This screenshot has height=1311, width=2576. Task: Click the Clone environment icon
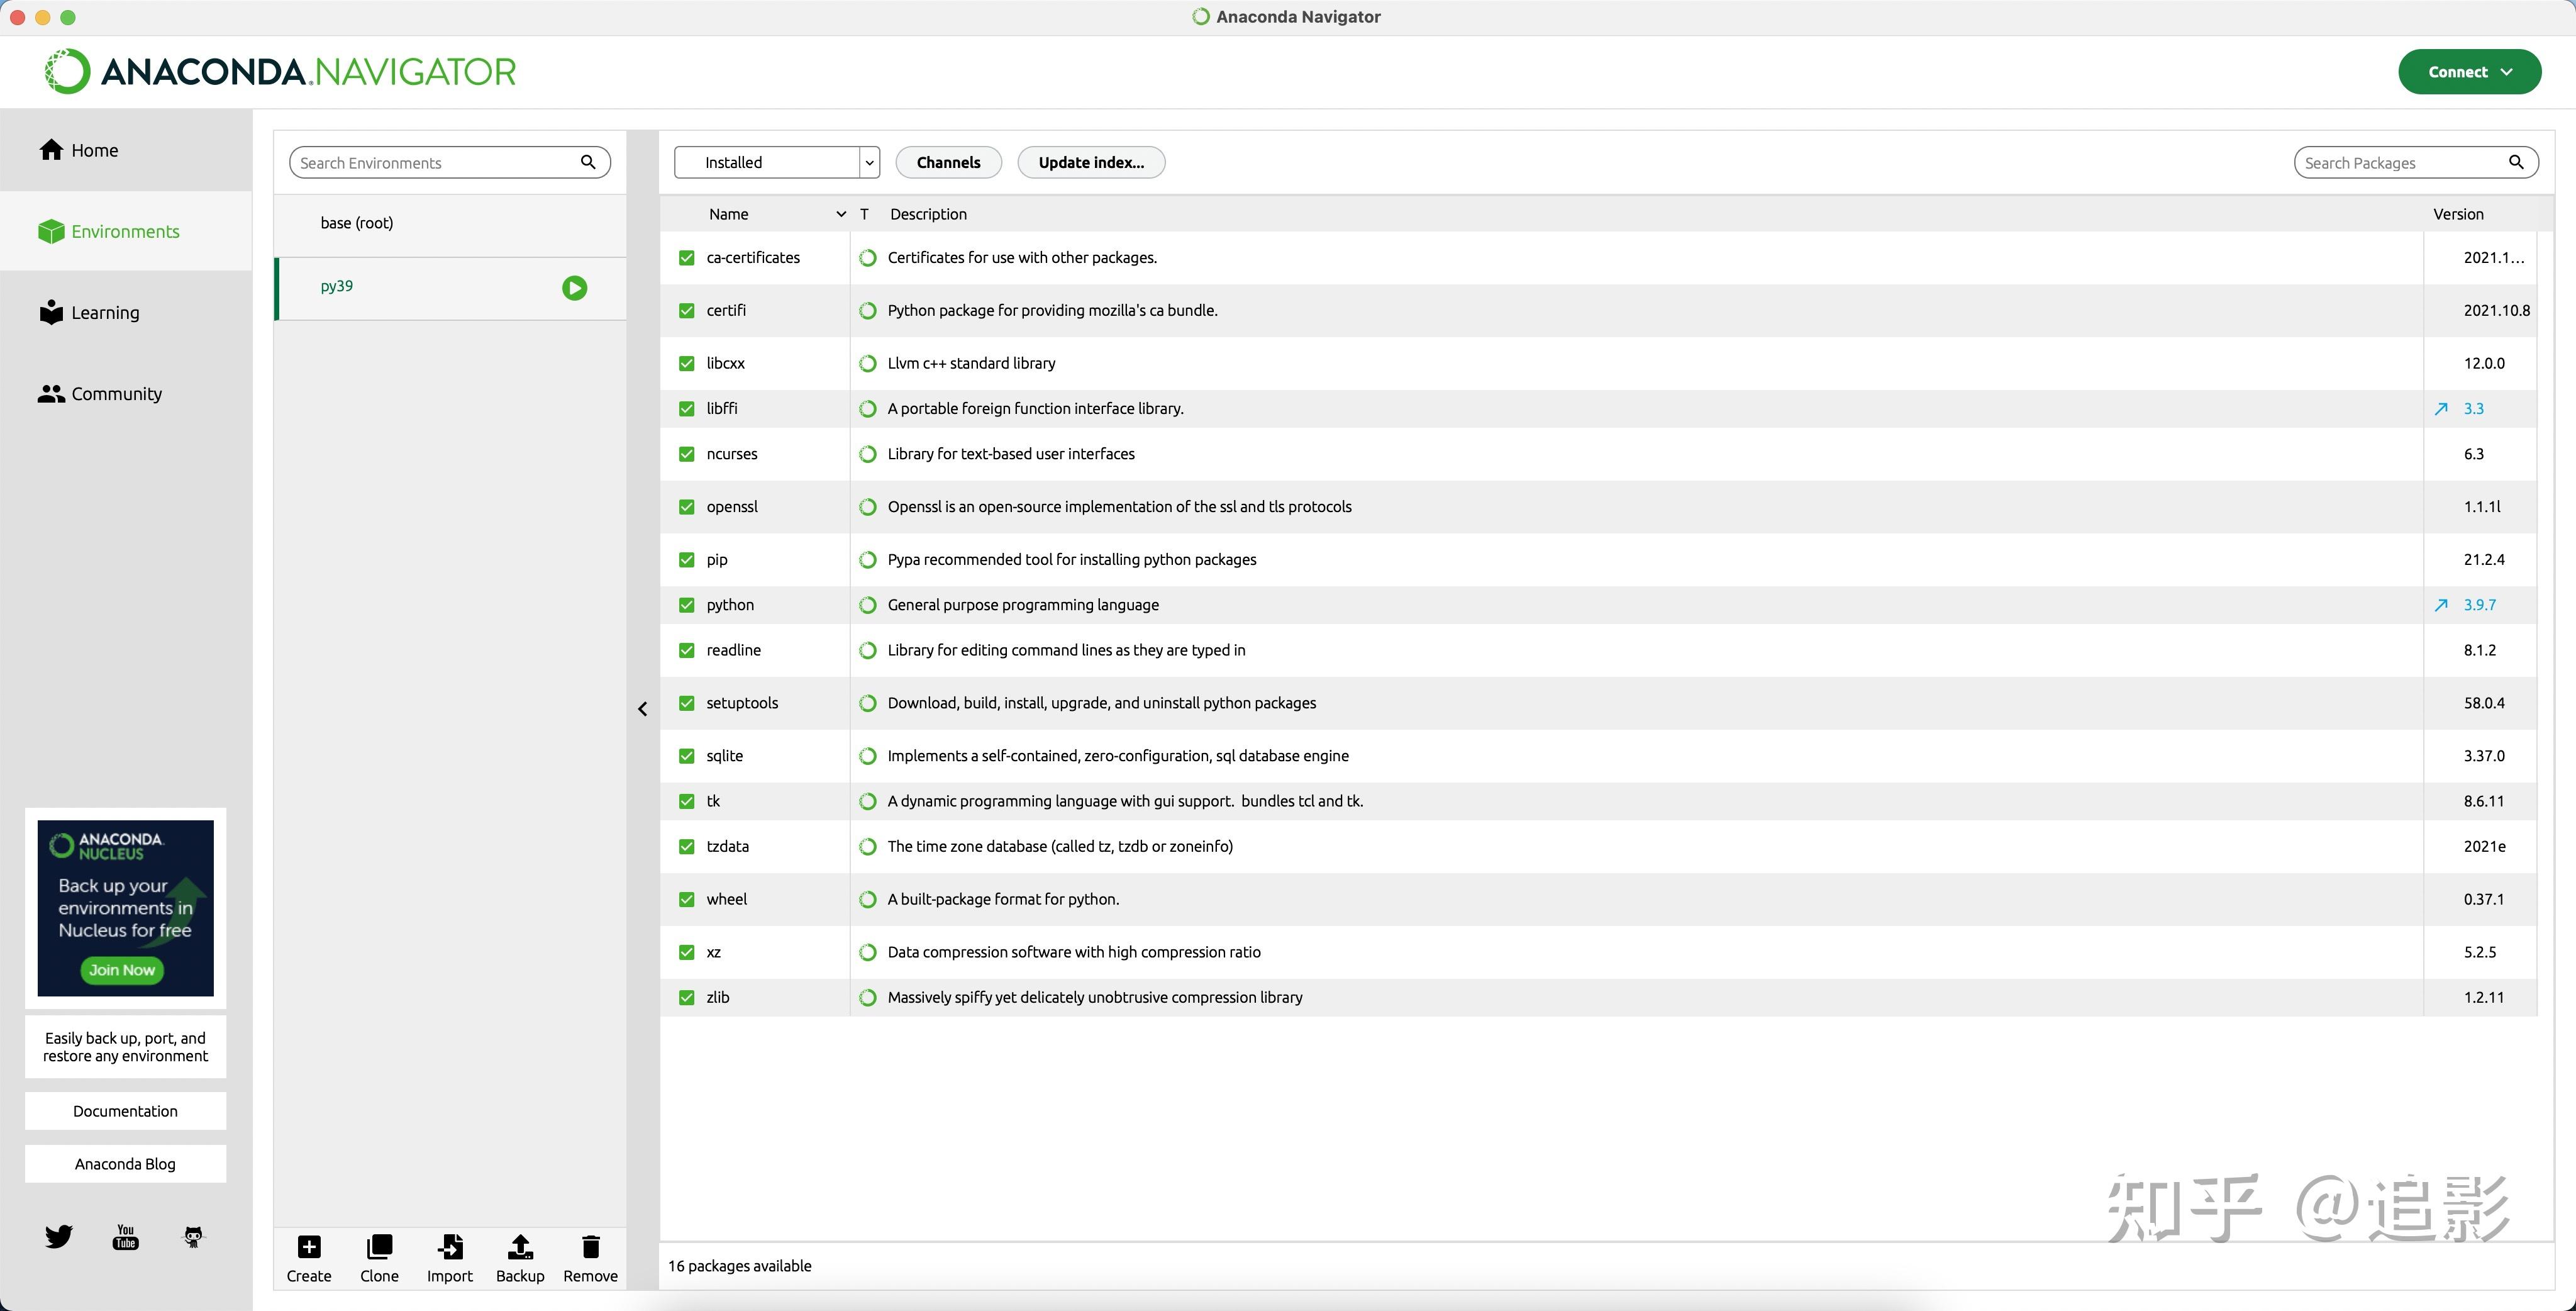pos(379,1246)
